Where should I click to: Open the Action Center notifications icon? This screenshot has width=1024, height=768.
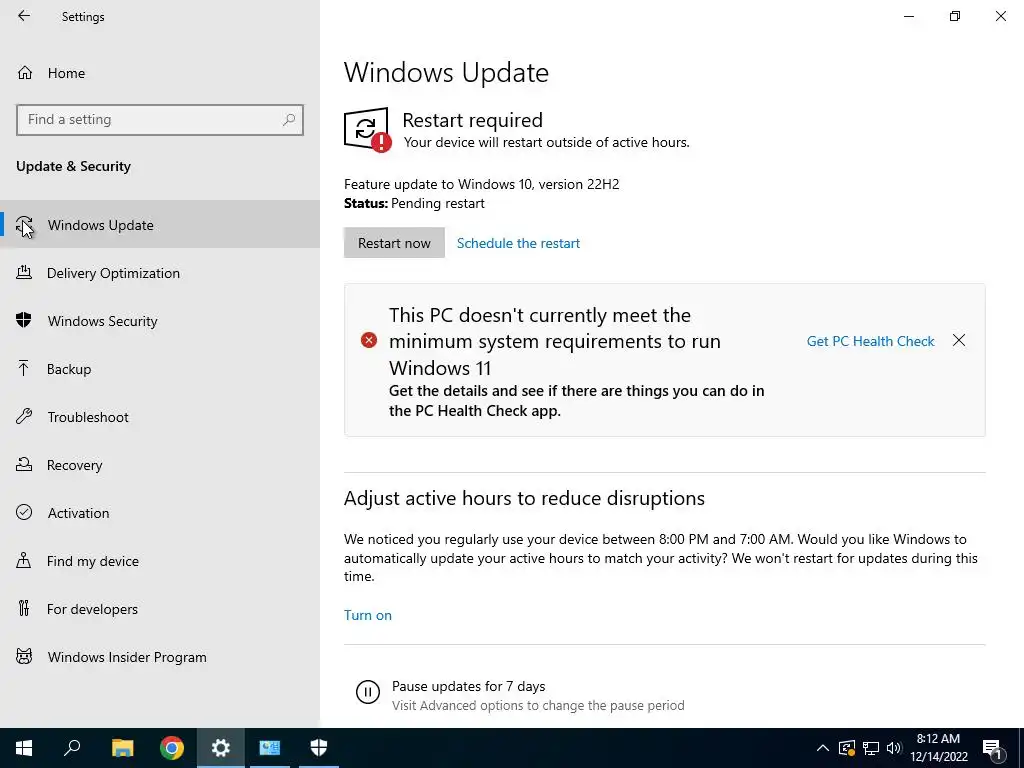[x=993, y=748]
